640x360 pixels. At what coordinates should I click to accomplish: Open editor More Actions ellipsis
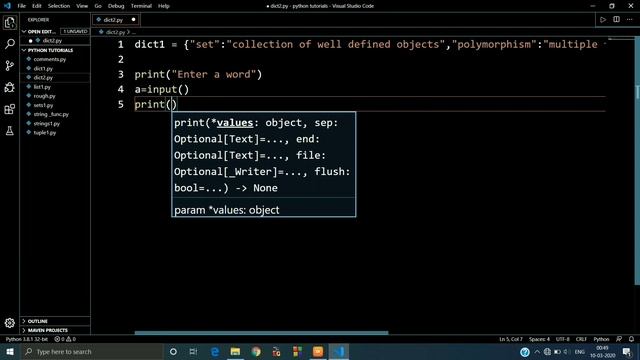click(x=629, y=20)
